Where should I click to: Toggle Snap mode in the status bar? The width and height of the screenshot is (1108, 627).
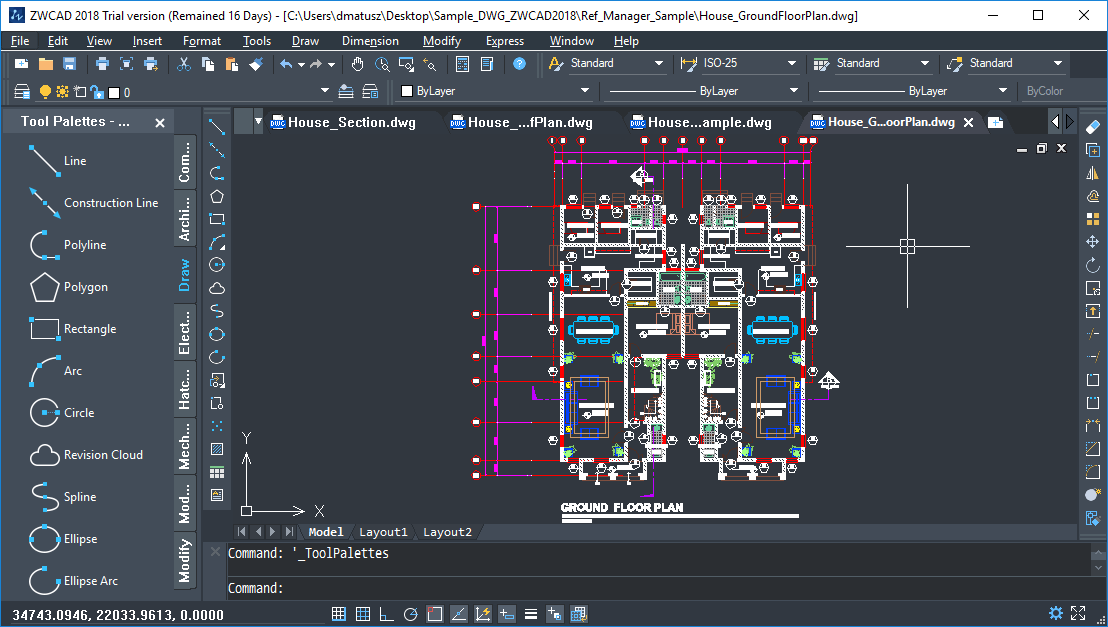coord(338,614)
